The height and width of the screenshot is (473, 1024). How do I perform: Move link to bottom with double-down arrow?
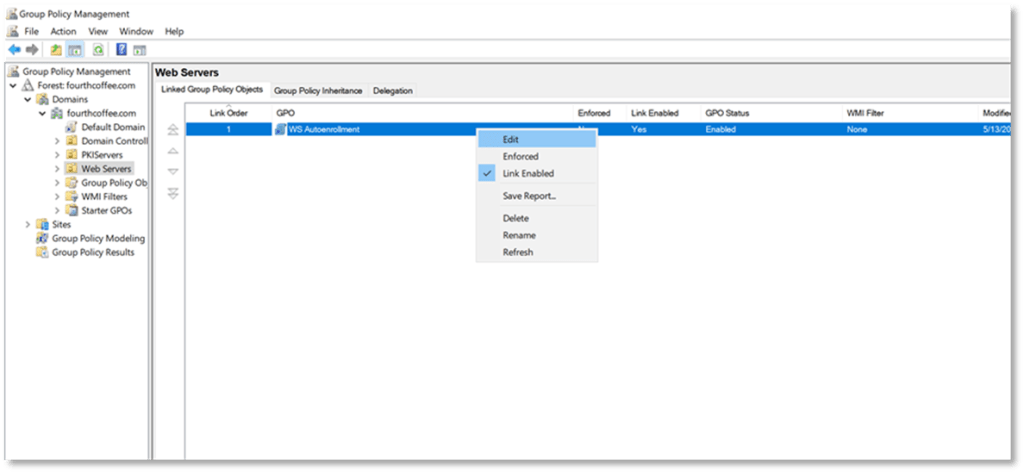point(173,192)
